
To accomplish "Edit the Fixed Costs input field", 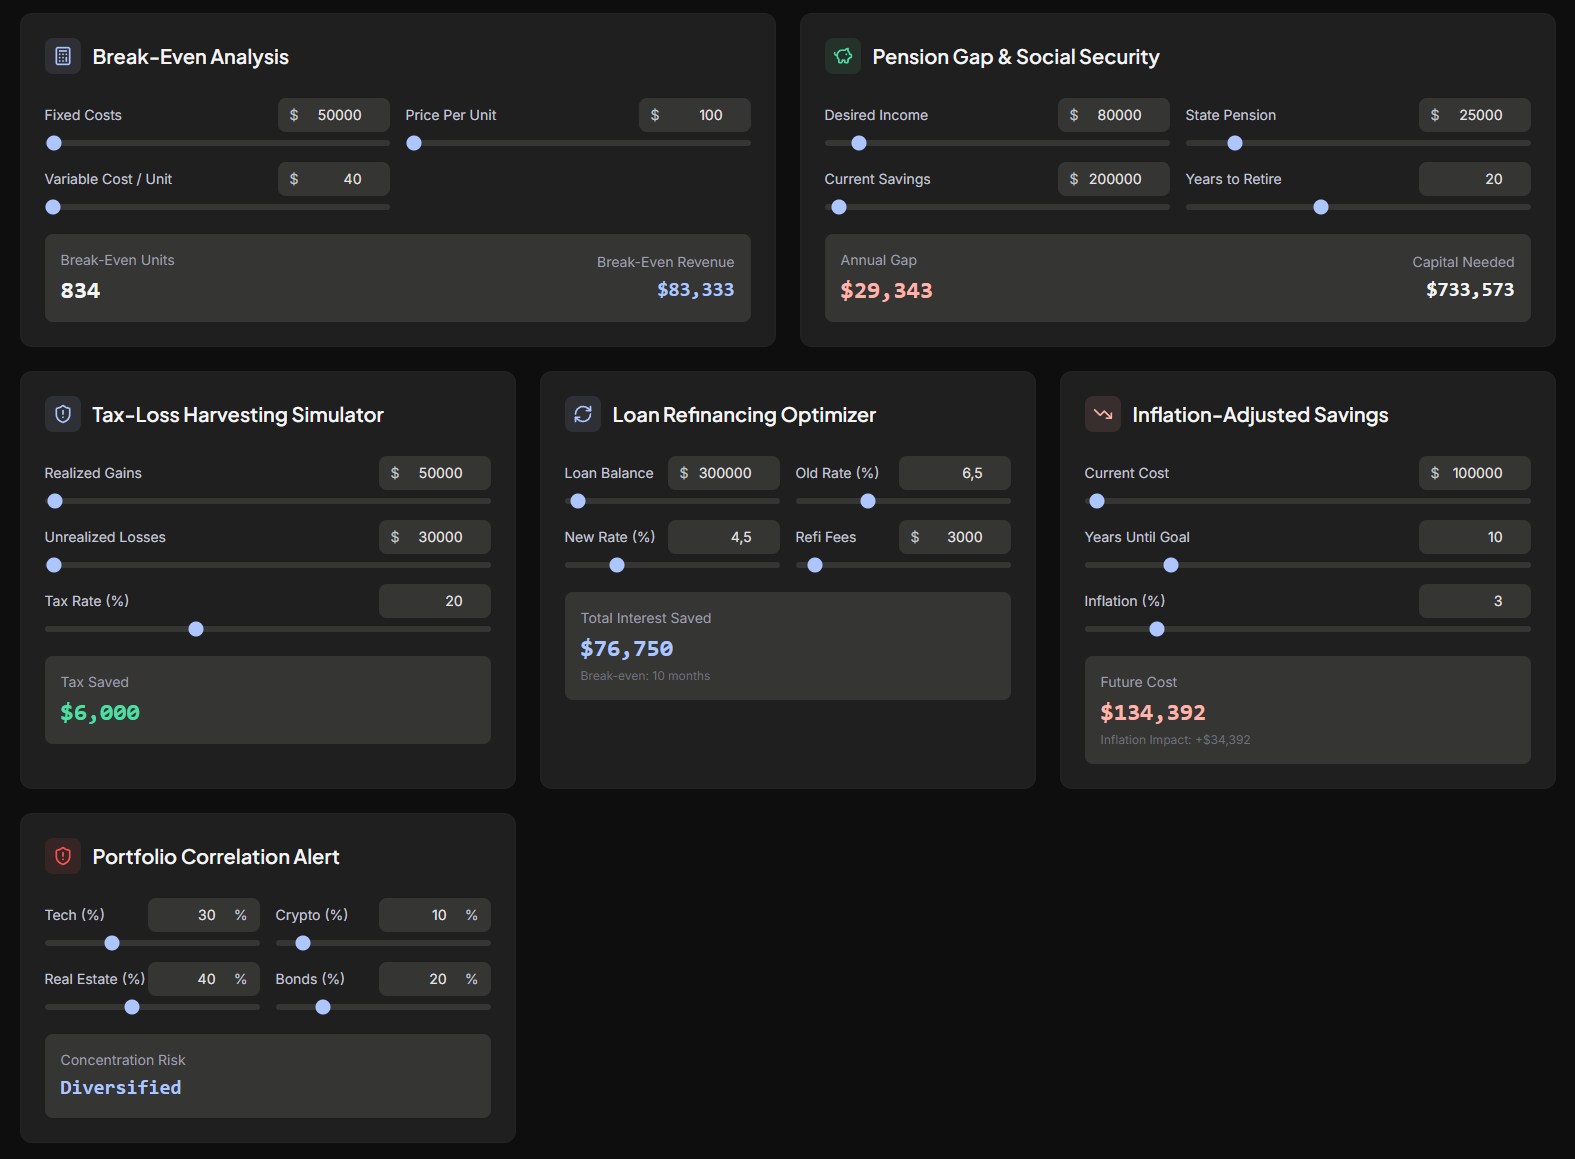I will click(x=334, y=115).
